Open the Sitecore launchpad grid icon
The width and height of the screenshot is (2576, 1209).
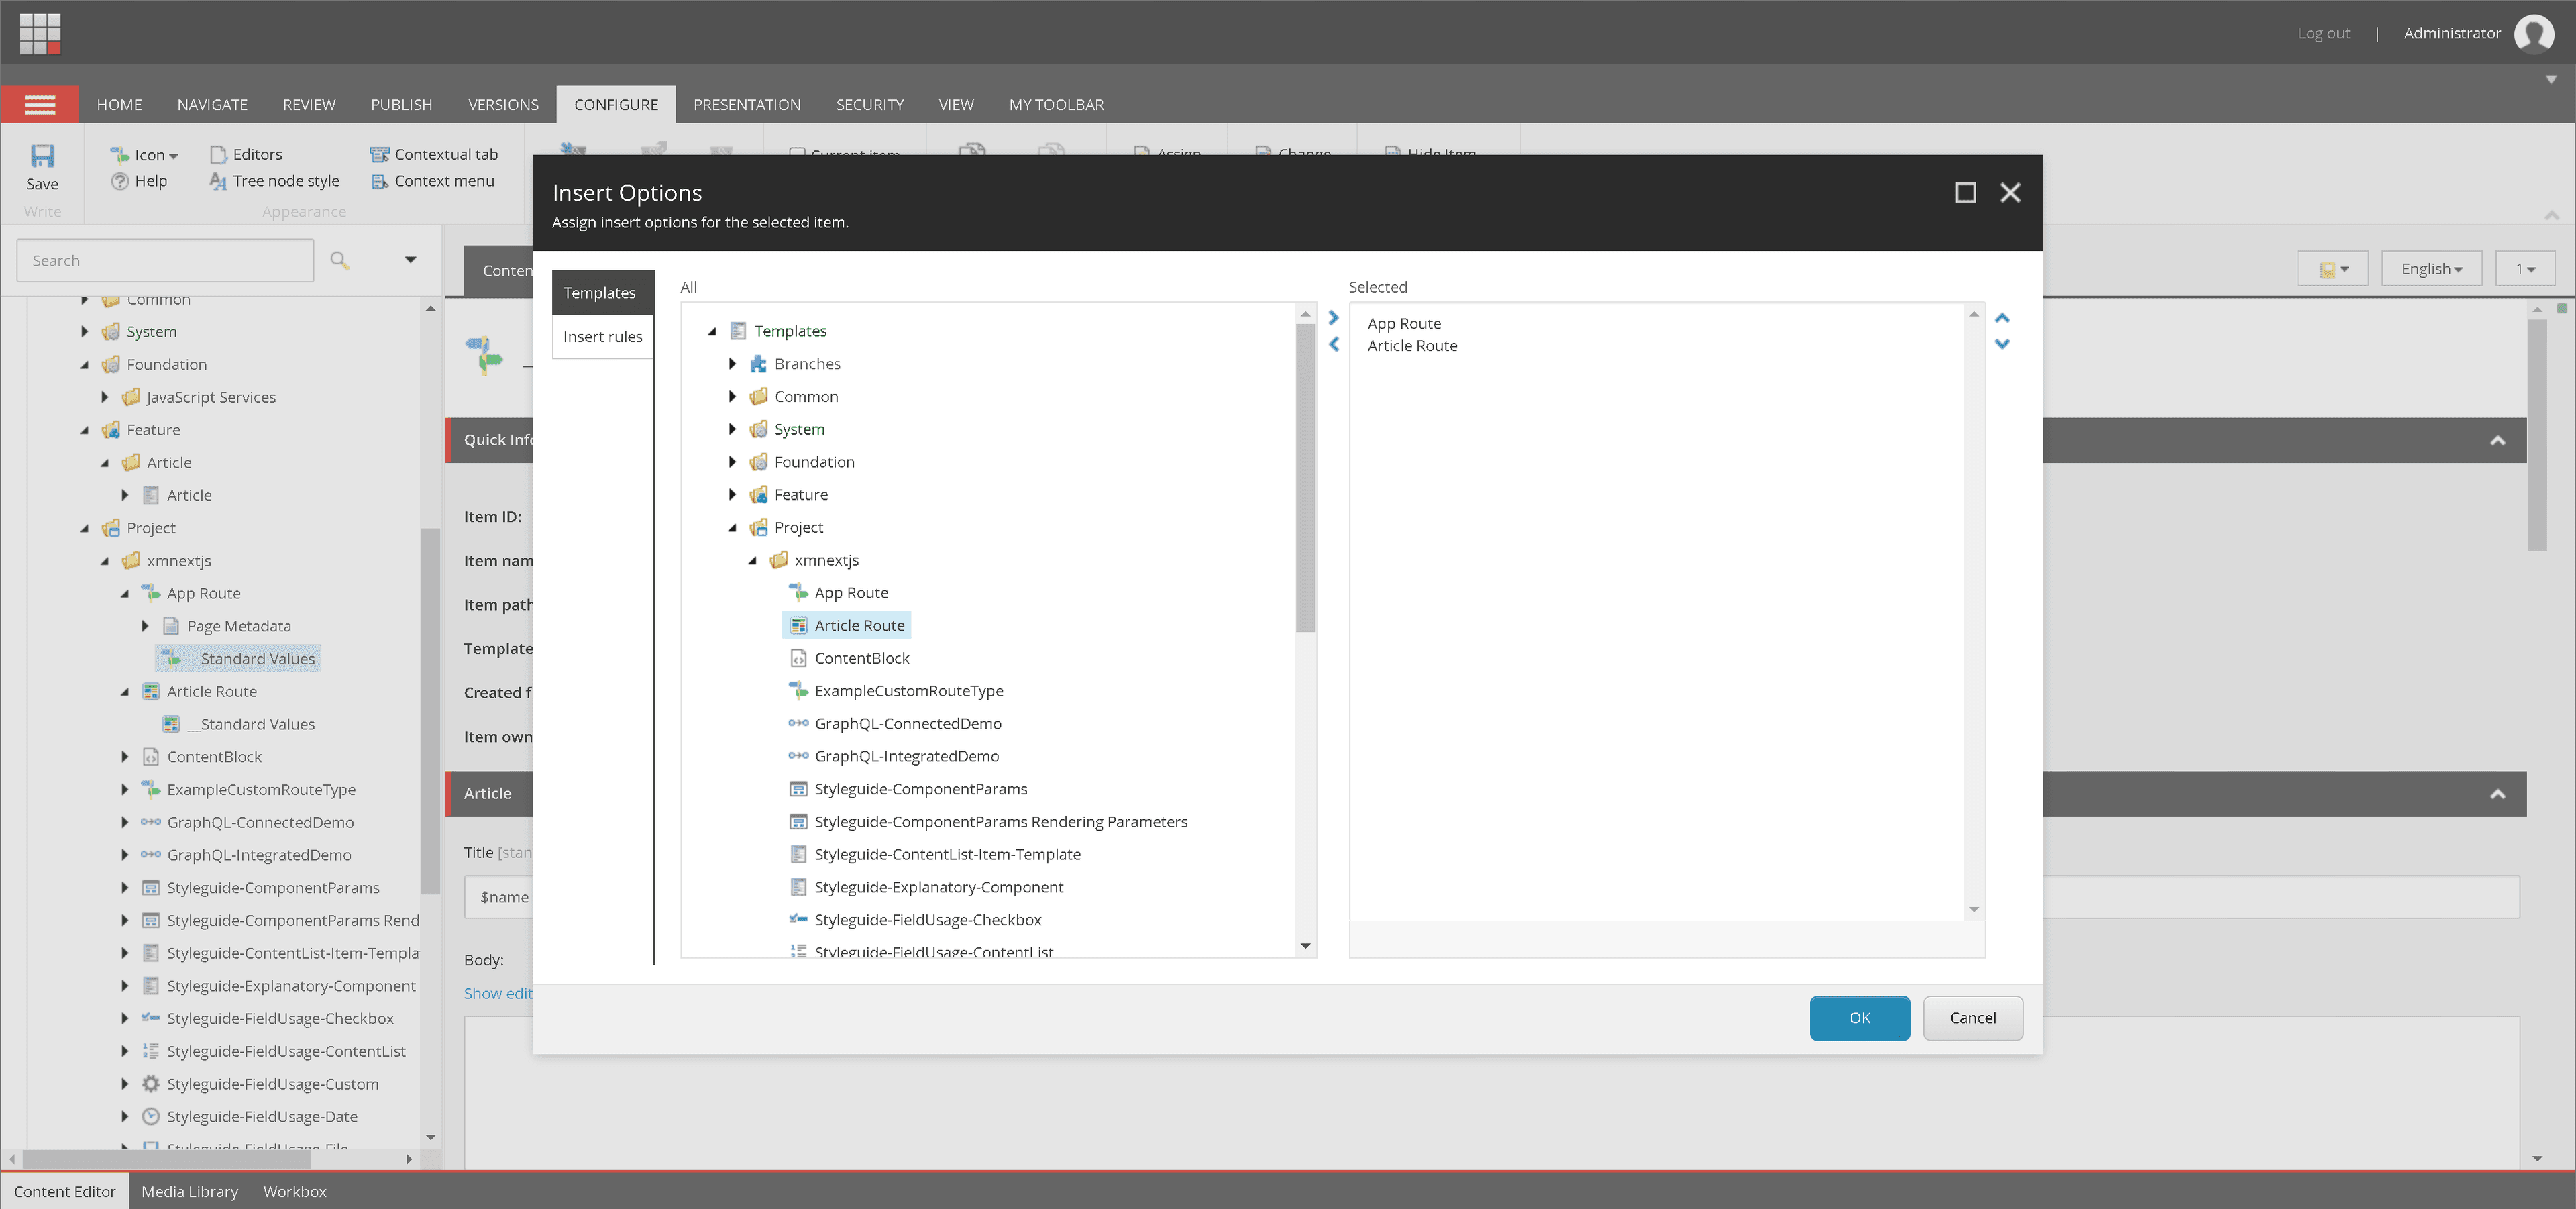40,33
